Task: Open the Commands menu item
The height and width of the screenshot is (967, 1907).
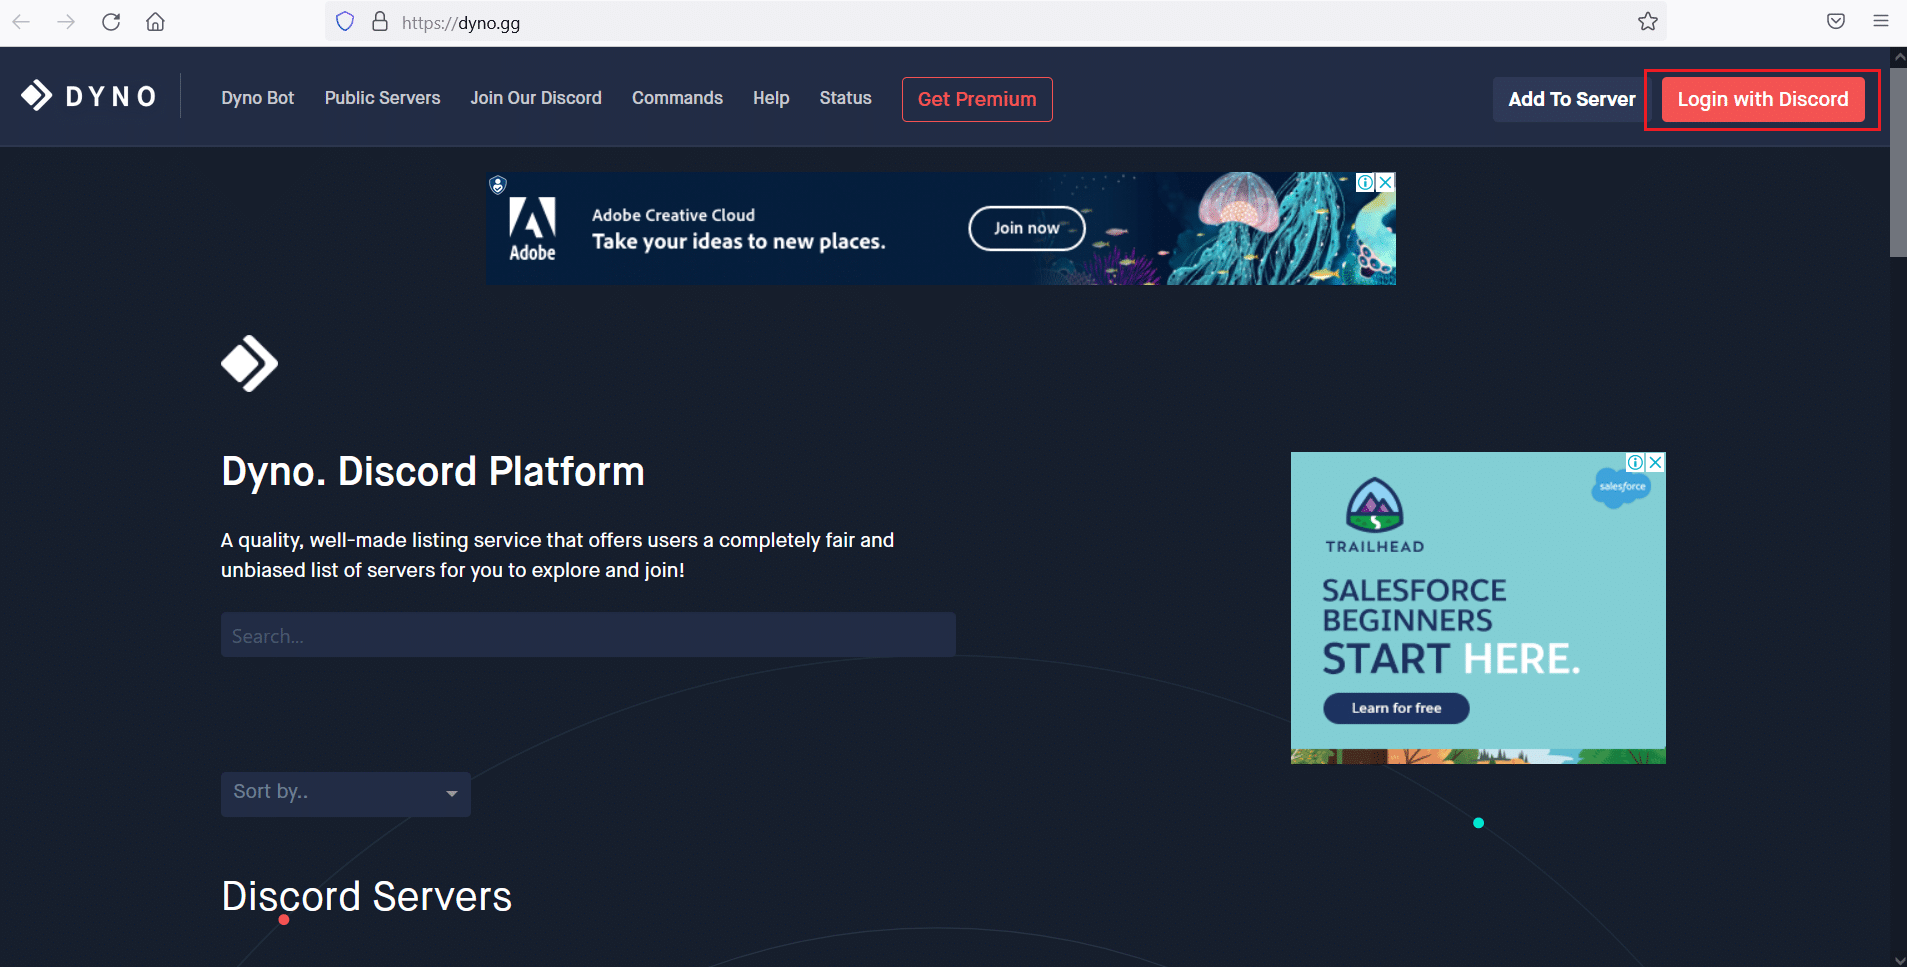Action: coord(677,98)
